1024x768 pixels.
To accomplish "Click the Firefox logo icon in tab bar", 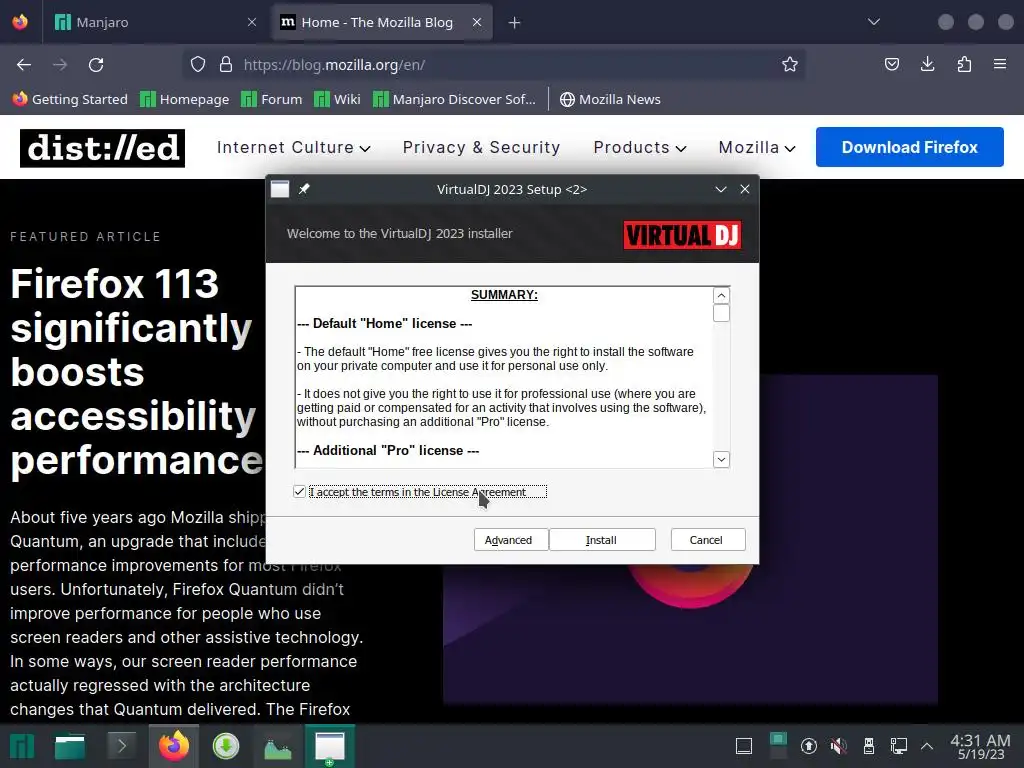I will point(20,22).
